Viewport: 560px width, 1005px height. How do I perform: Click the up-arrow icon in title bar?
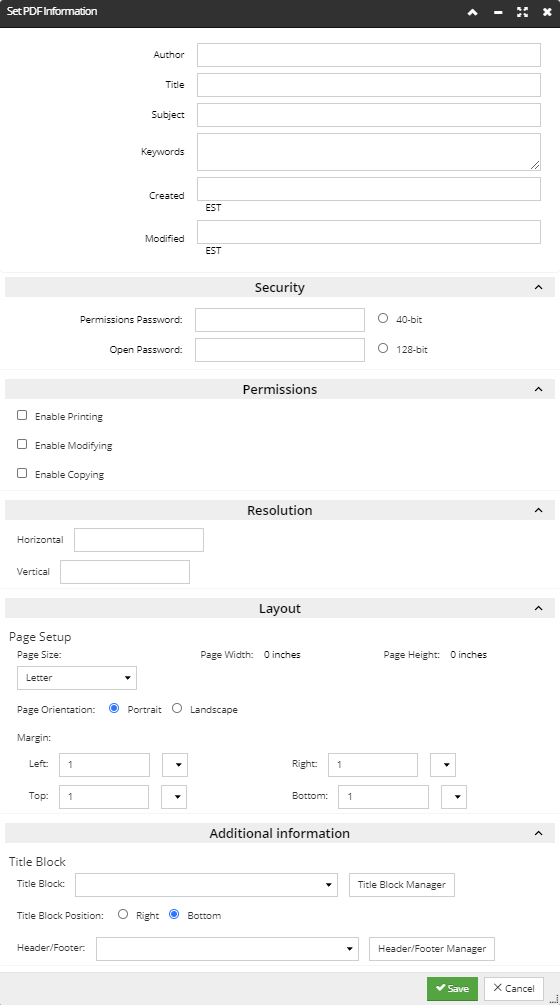(473, 12)
